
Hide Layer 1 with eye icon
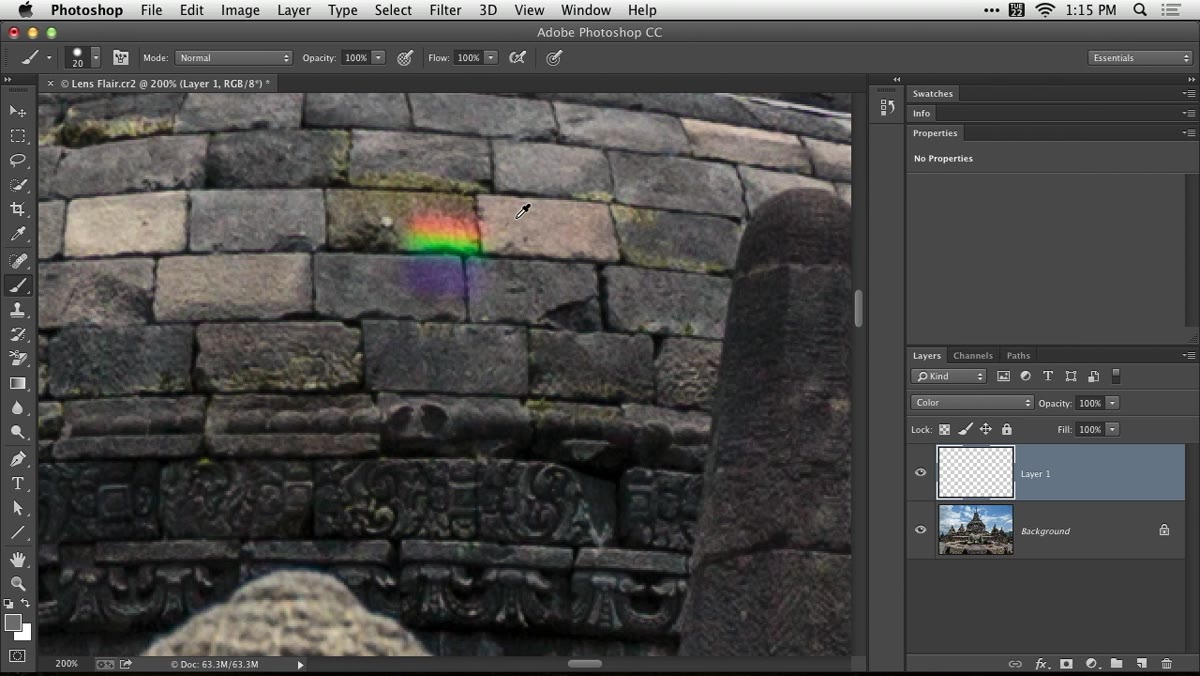921,473
